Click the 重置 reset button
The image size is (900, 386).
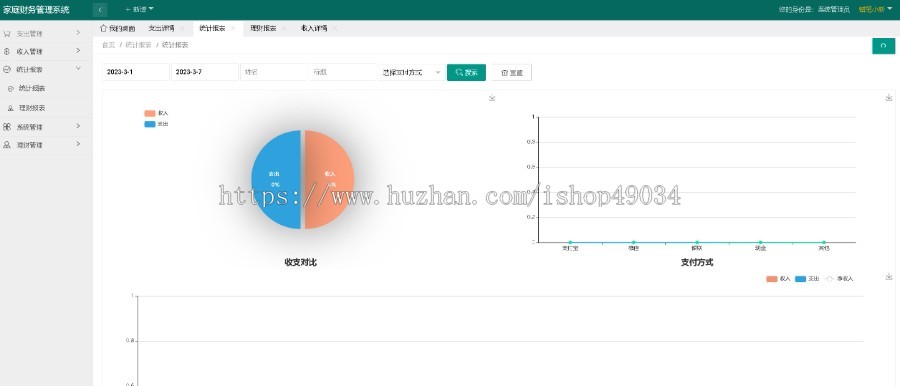tap(511, 72)
